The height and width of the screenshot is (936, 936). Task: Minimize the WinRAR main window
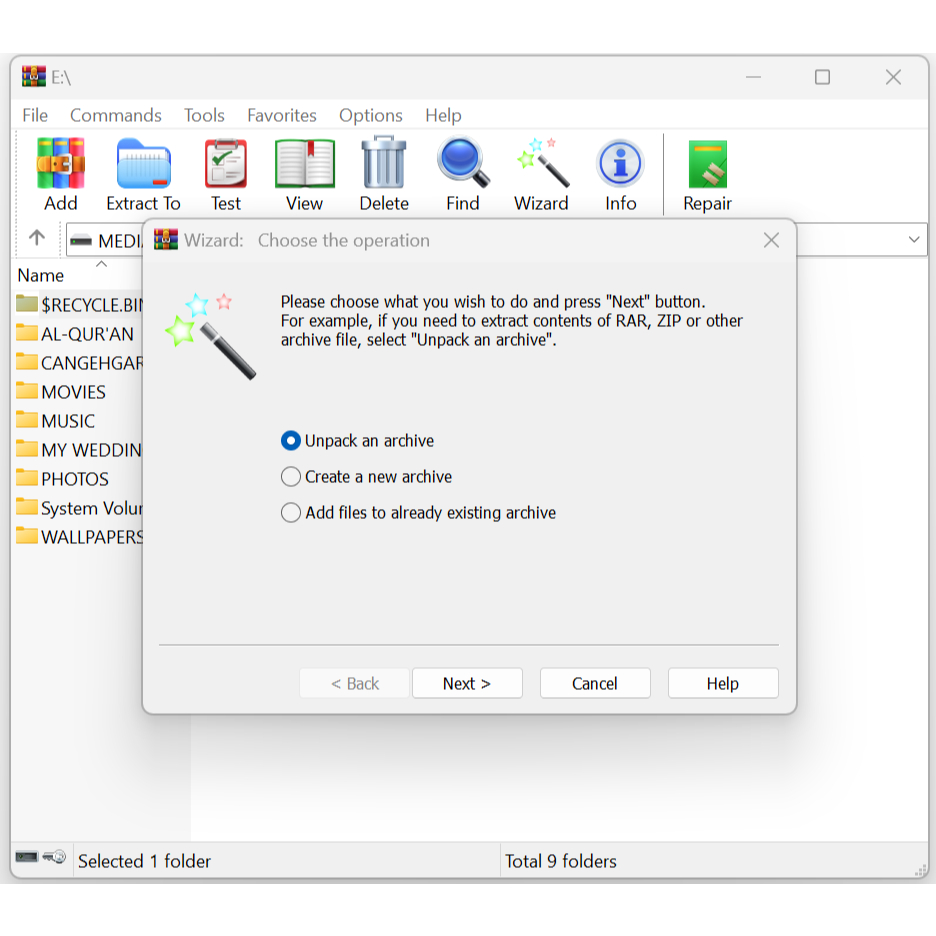[x=753, y=77]
